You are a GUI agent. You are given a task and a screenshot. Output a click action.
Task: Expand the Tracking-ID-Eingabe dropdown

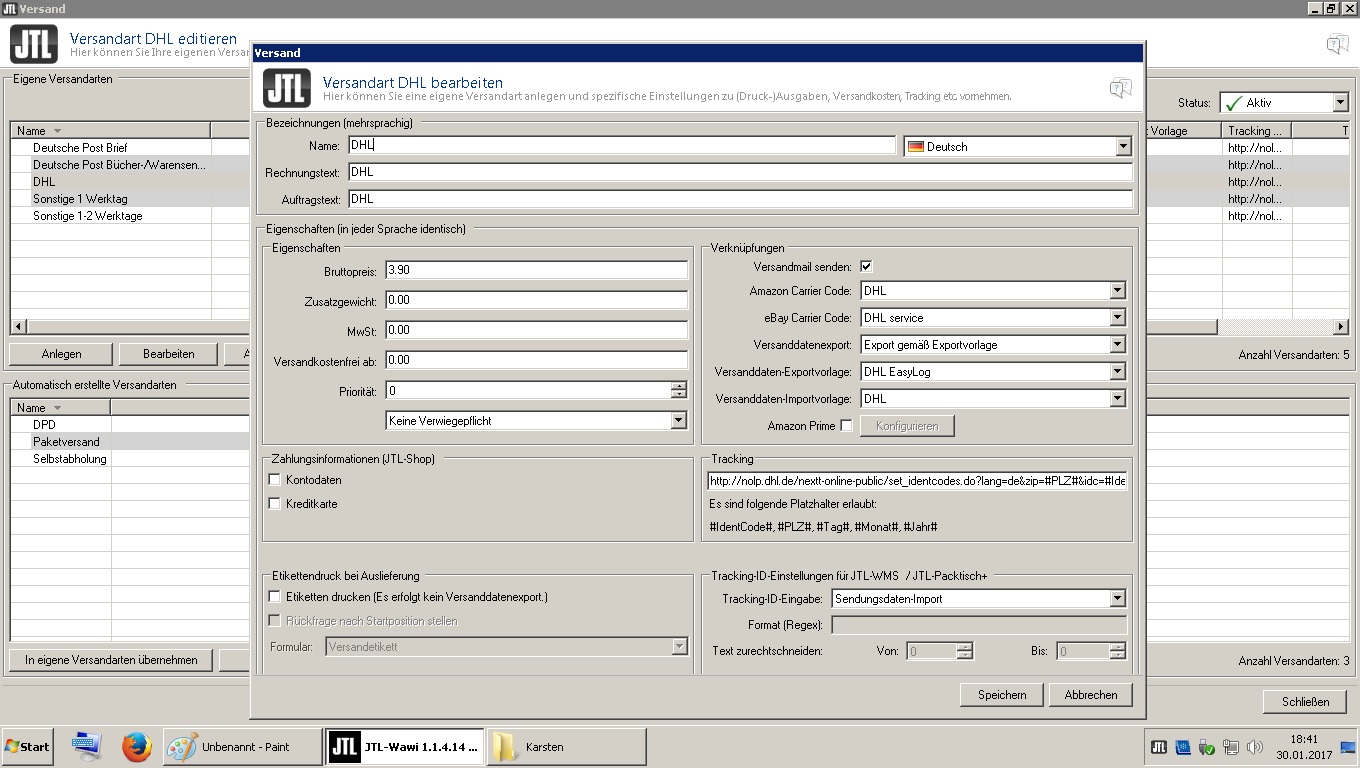(1117, 599)
